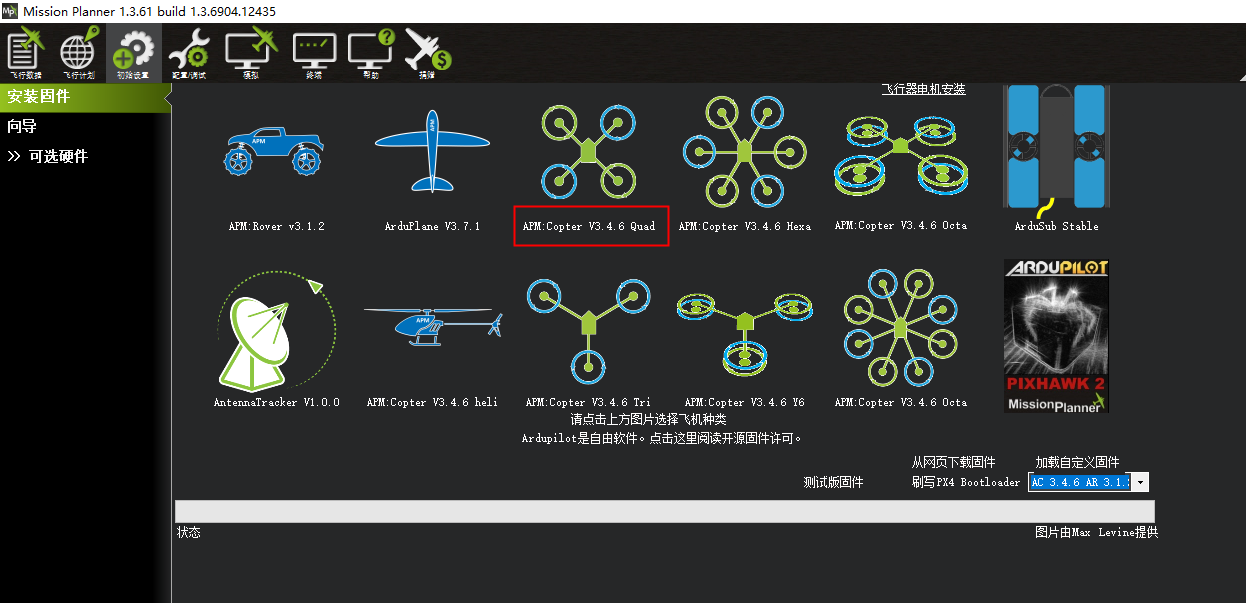Screen dimensions: 1246x603
Task: Open the Help (帮助) icon
Action: (372, 54)
